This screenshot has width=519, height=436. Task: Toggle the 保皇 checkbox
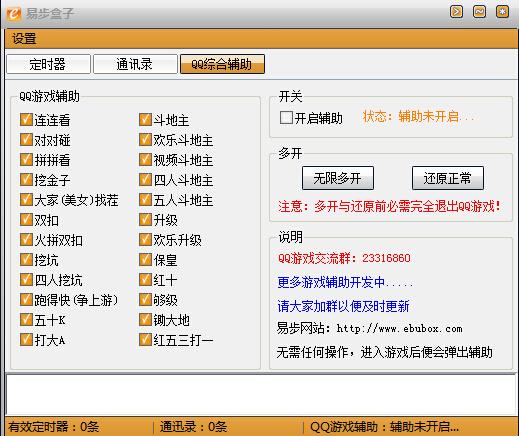coord(145,260)
